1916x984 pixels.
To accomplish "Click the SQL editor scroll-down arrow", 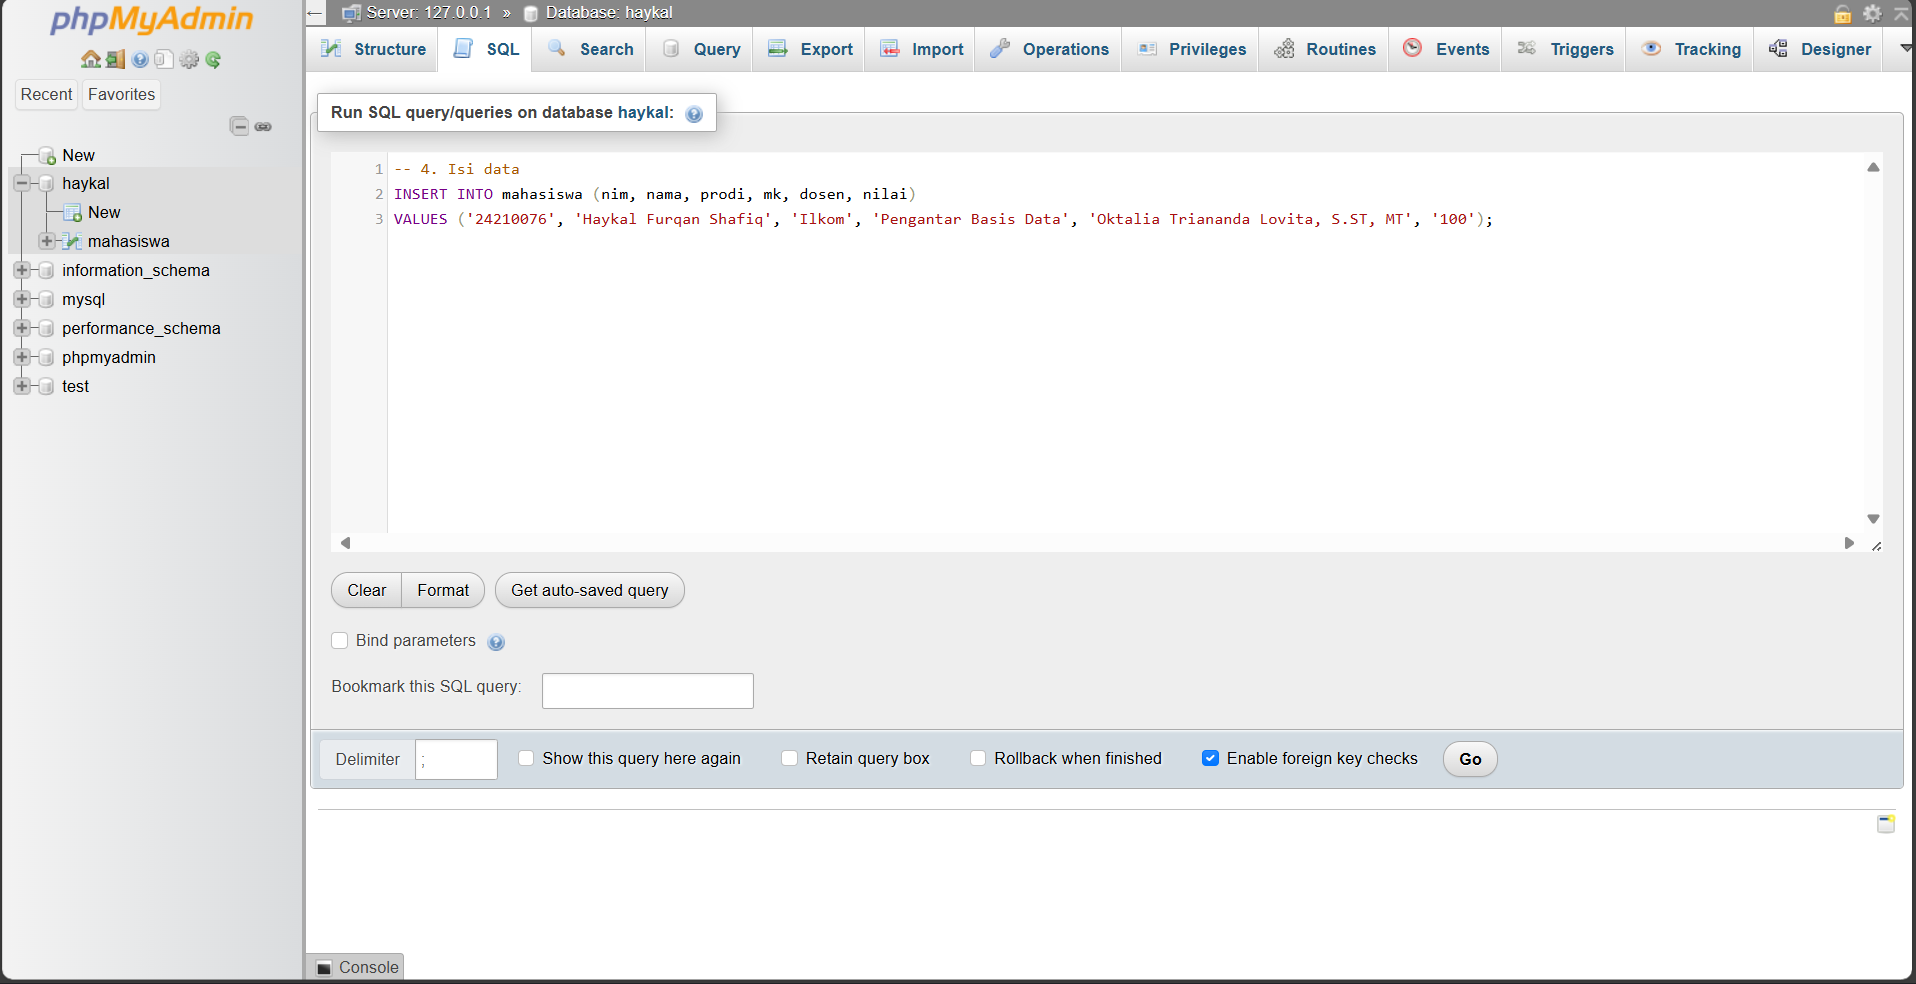I will 1873,519.
